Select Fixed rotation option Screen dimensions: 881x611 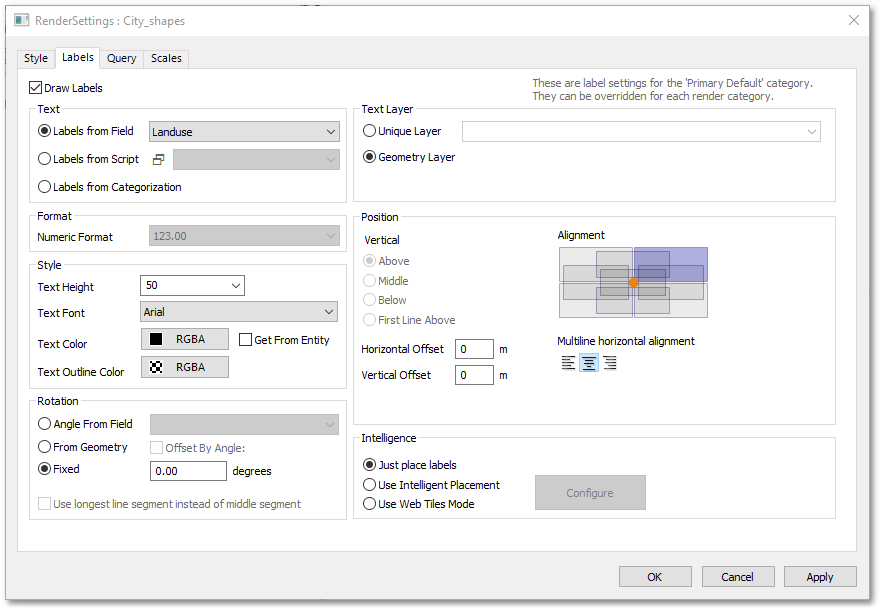[44, 469]
